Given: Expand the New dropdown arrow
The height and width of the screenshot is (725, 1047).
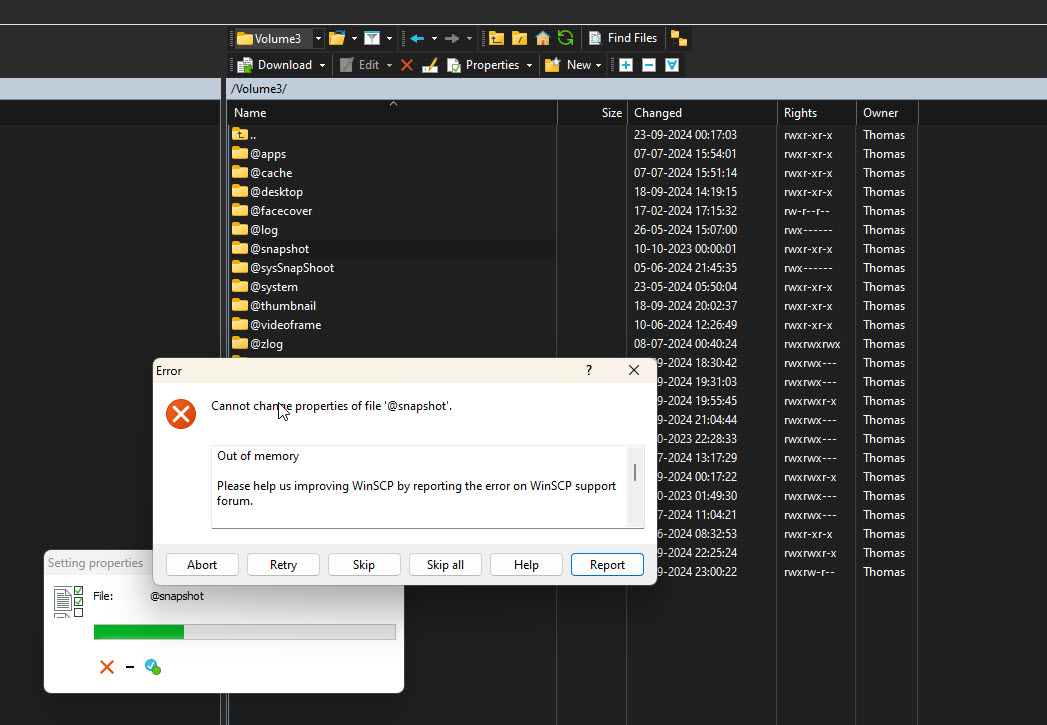Looking at the screenshot, I should point(598,65).
